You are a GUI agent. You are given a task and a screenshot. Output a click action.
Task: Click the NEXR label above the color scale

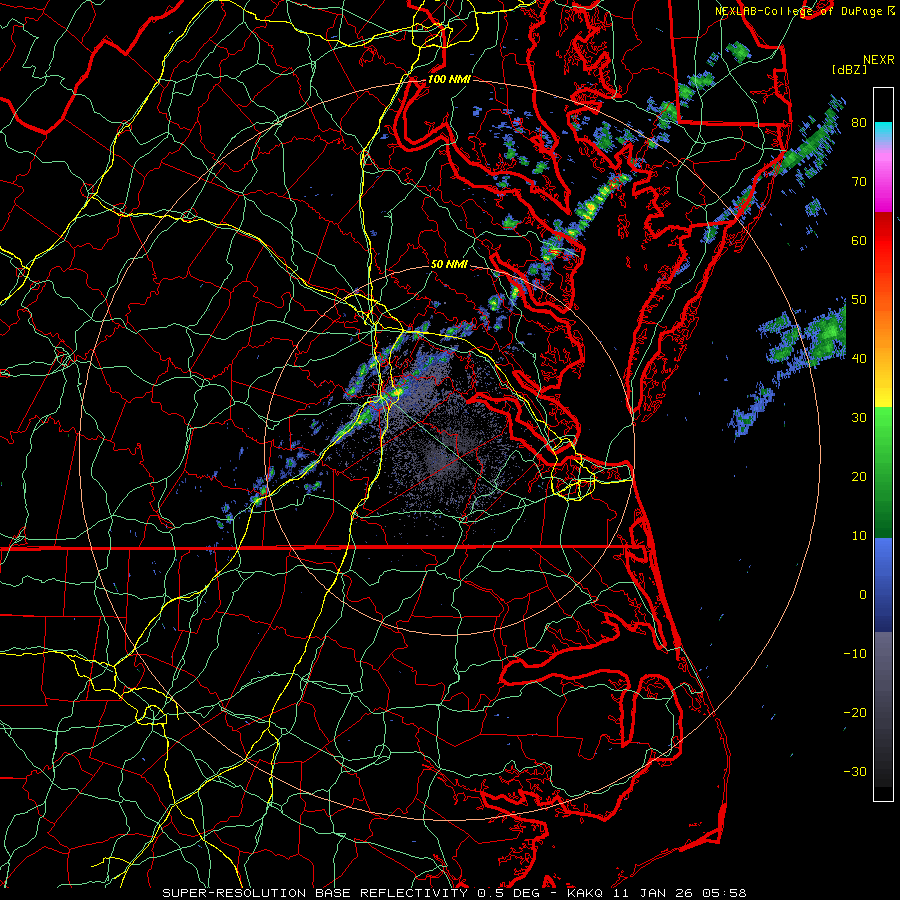(x=879, y=60)
